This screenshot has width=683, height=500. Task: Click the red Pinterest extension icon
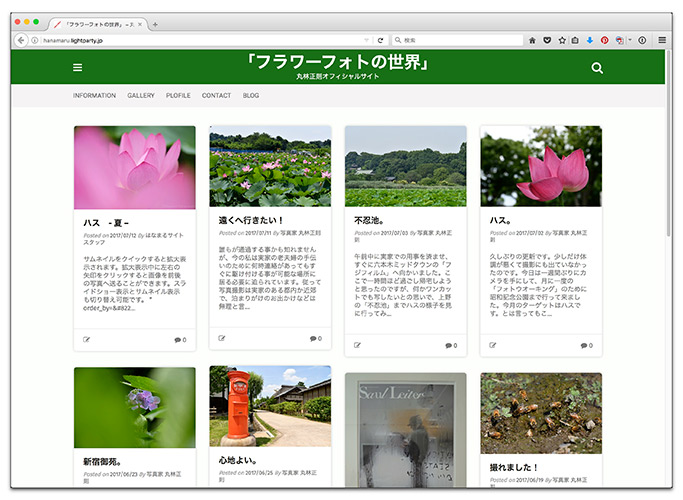click(x=605, y=41)
